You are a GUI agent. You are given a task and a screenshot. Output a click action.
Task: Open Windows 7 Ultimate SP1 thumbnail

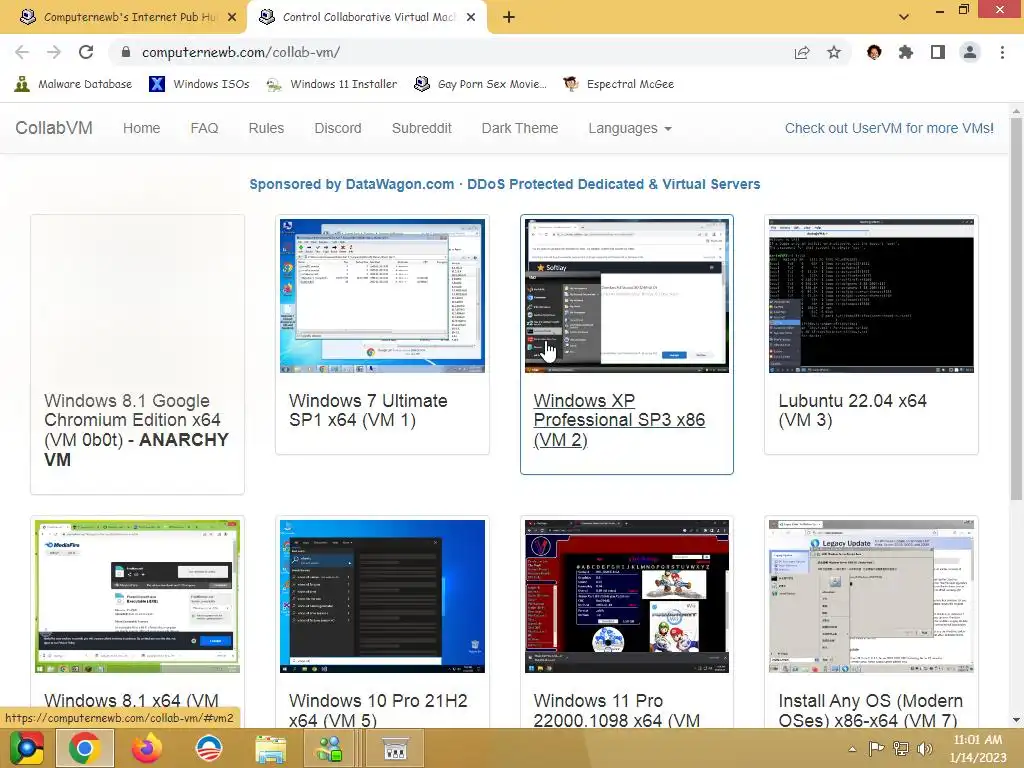[x=383, y=296]
